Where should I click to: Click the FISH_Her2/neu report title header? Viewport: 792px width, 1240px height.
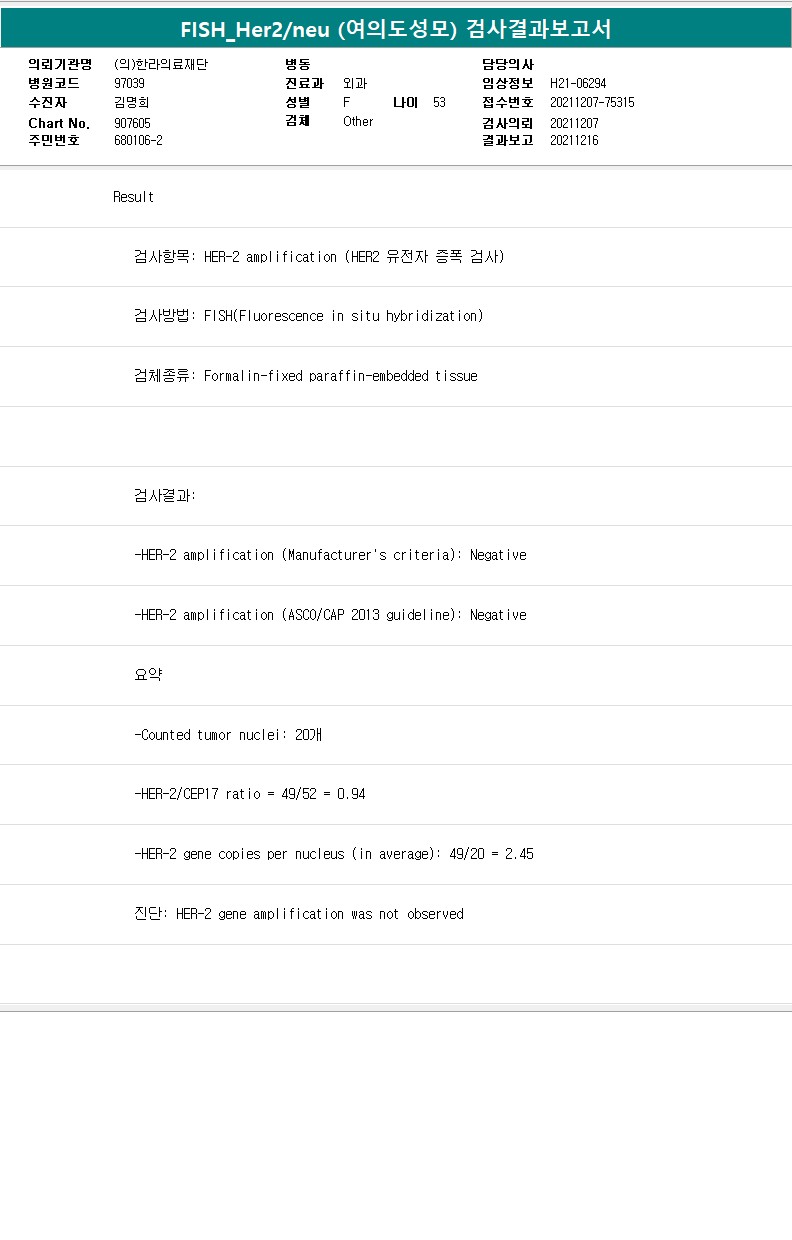point(395,29)
